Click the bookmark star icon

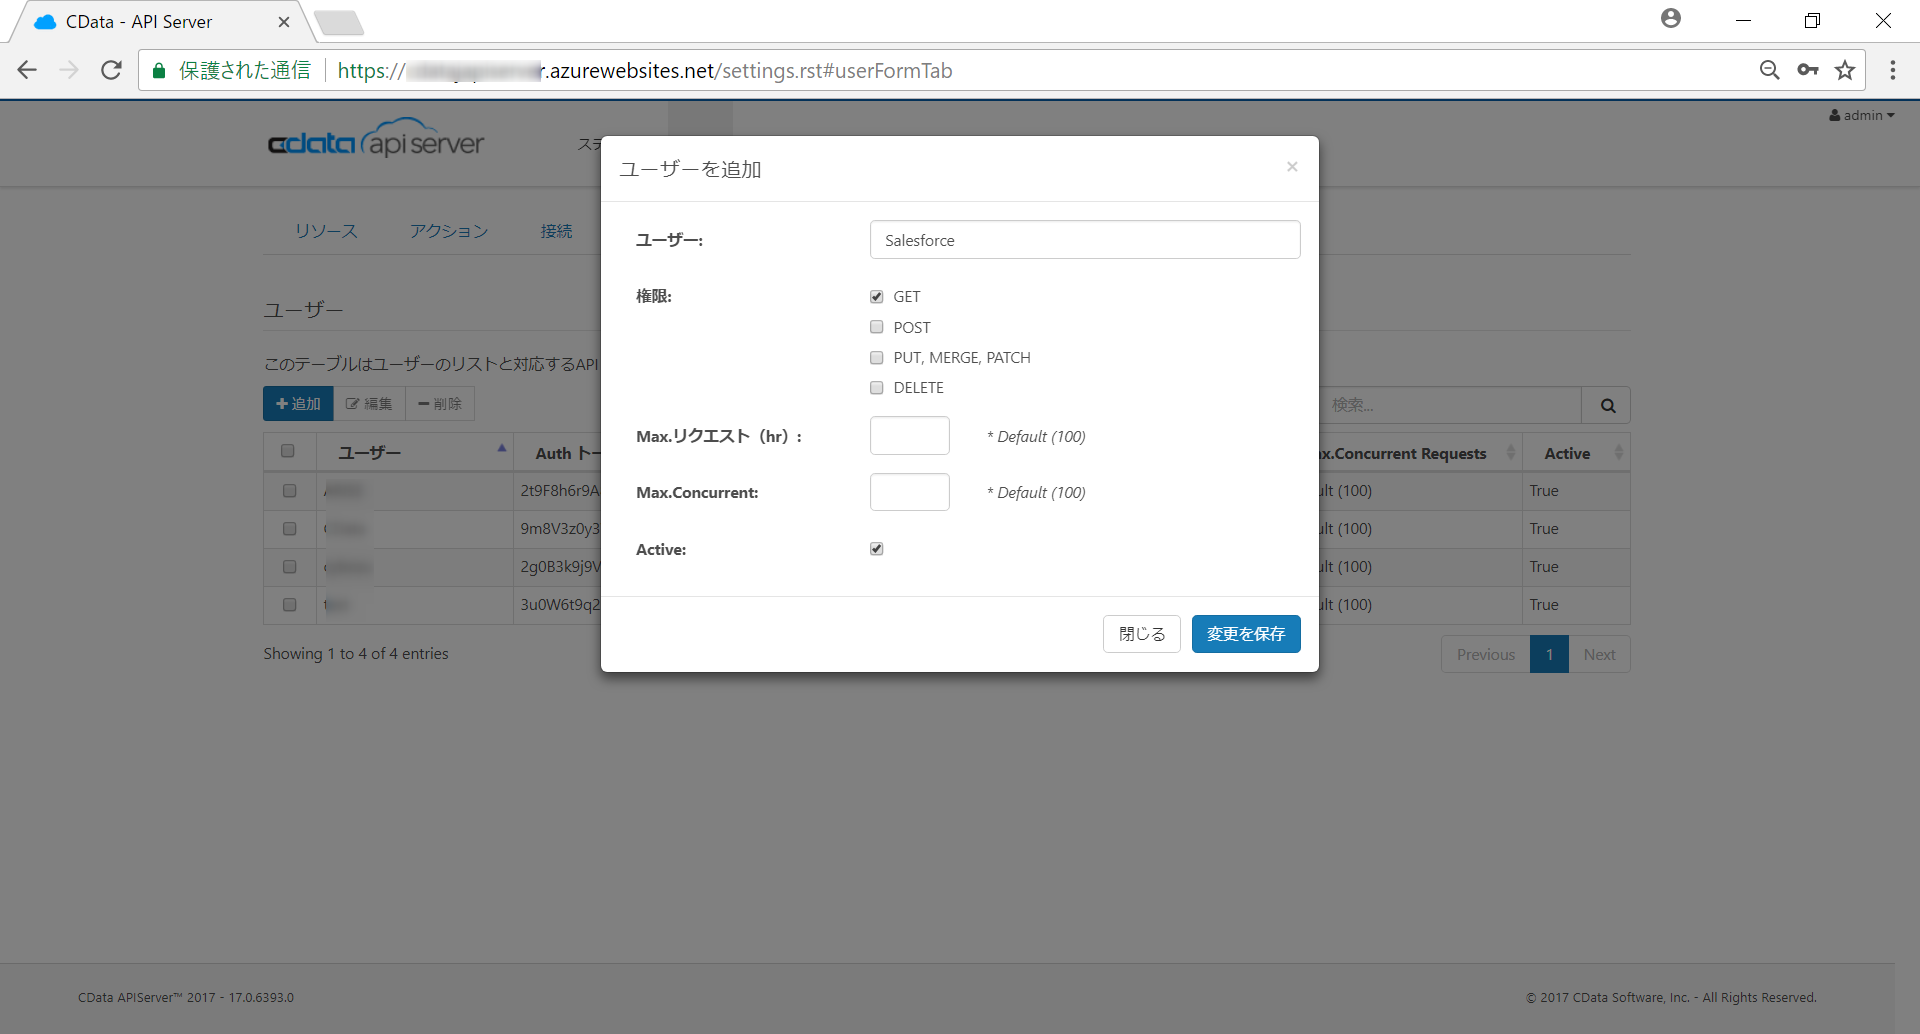[1846, 70]
